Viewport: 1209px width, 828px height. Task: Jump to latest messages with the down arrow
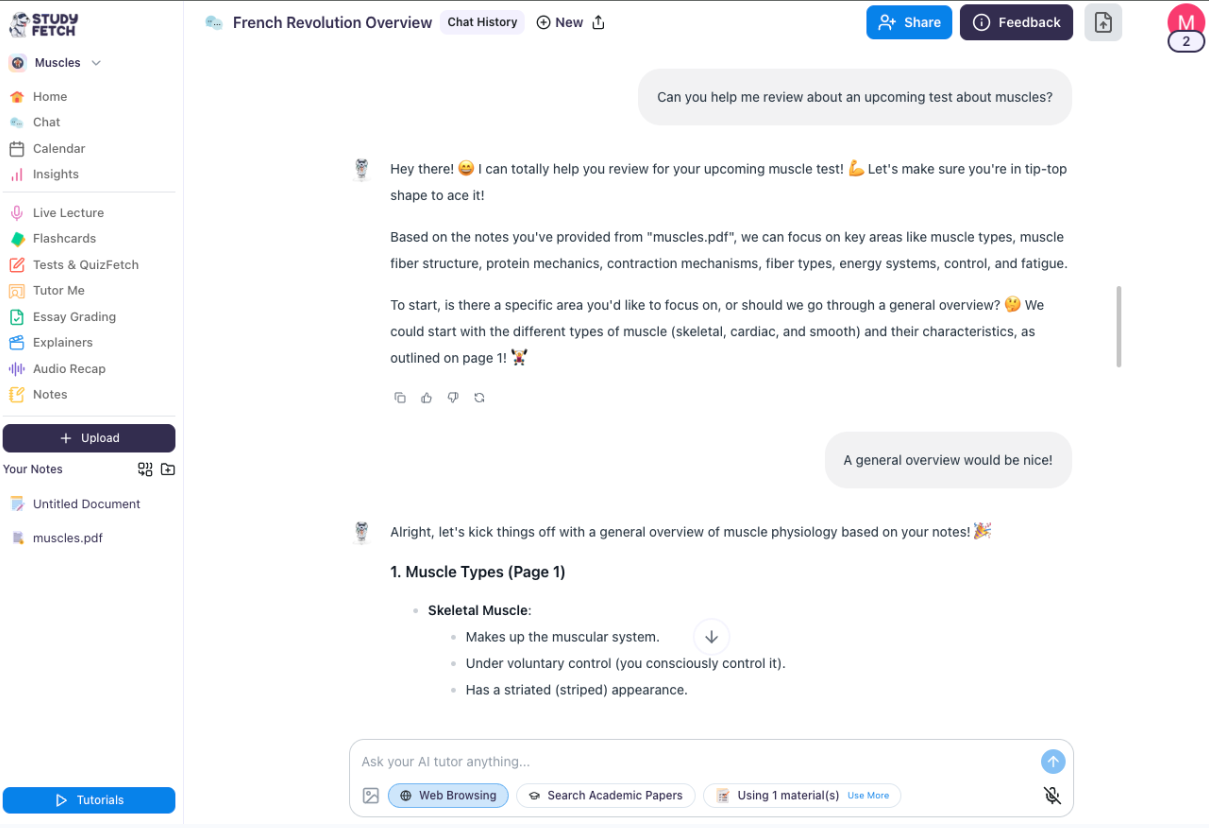coord(711,636)
